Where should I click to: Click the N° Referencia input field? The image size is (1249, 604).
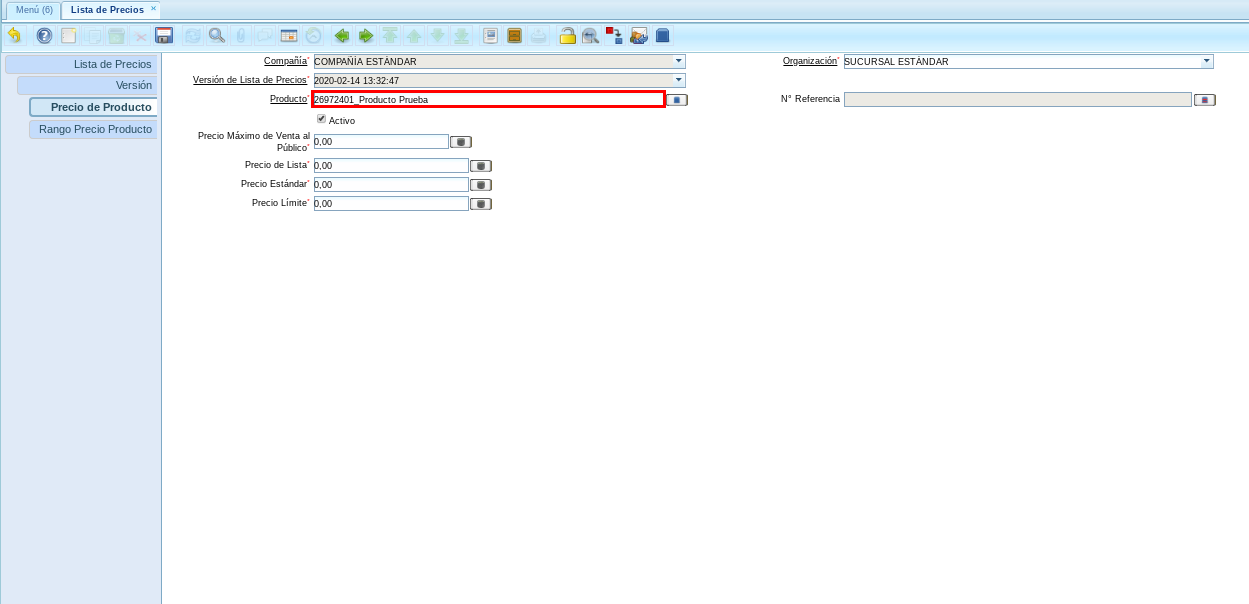[1018, 100]
